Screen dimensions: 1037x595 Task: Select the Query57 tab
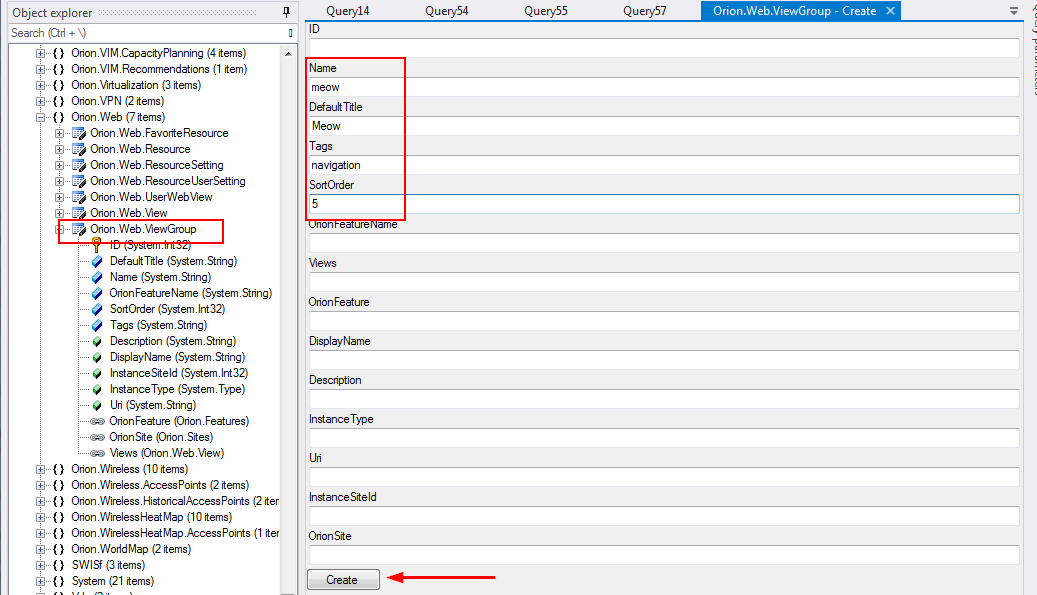[645, 11]
